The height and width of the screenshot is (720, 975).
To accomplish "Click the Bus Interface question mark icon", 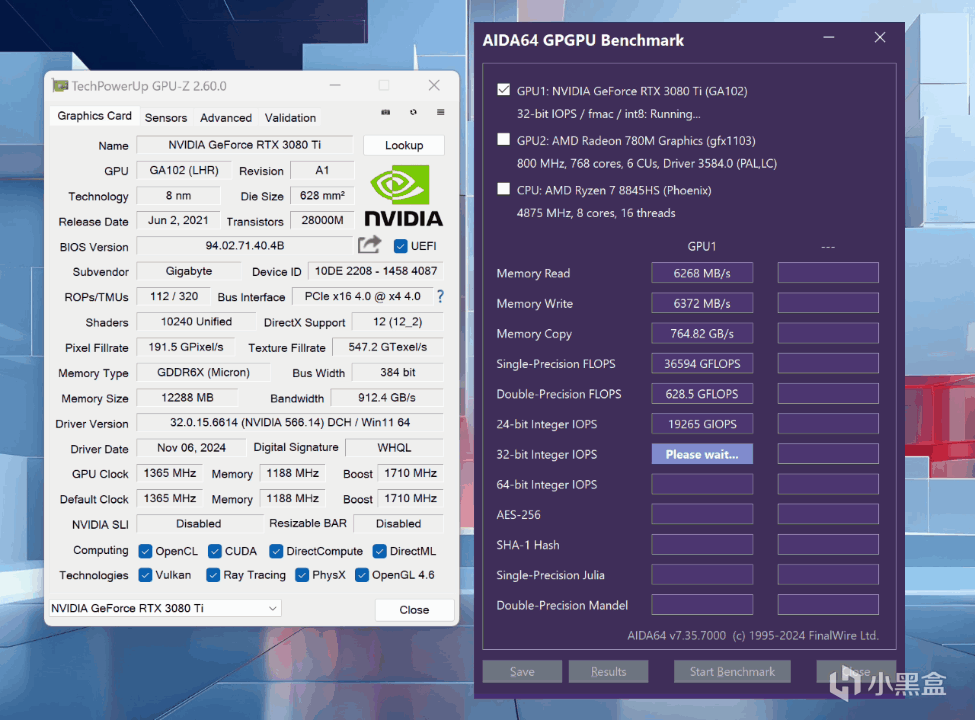I will click(440, 296).
